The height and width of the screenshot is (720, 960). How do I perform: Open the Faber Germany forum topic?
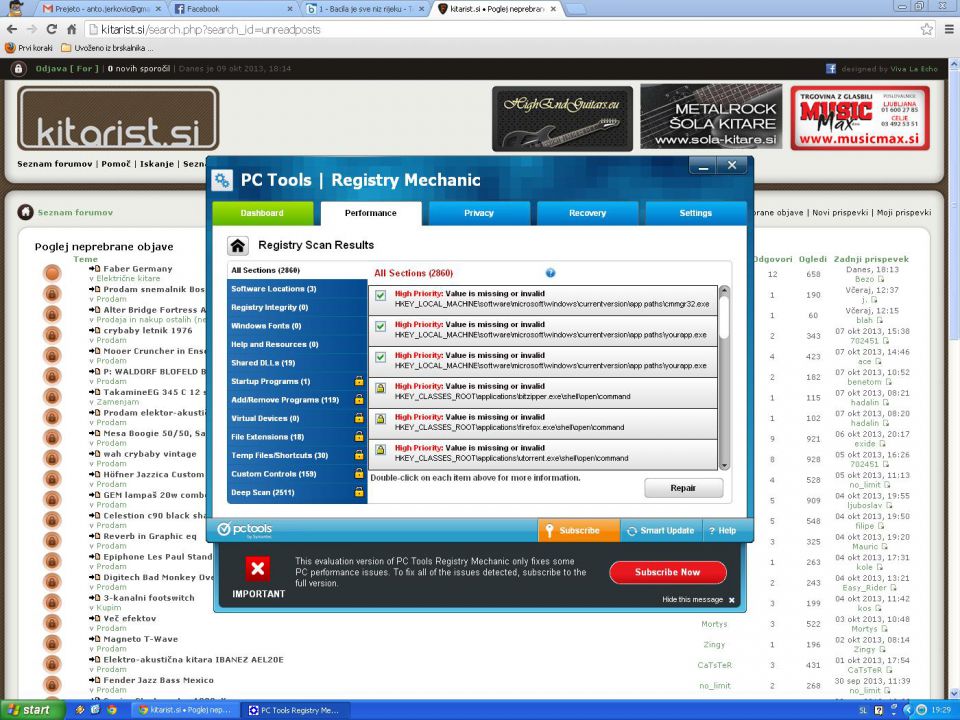(138, 268)
